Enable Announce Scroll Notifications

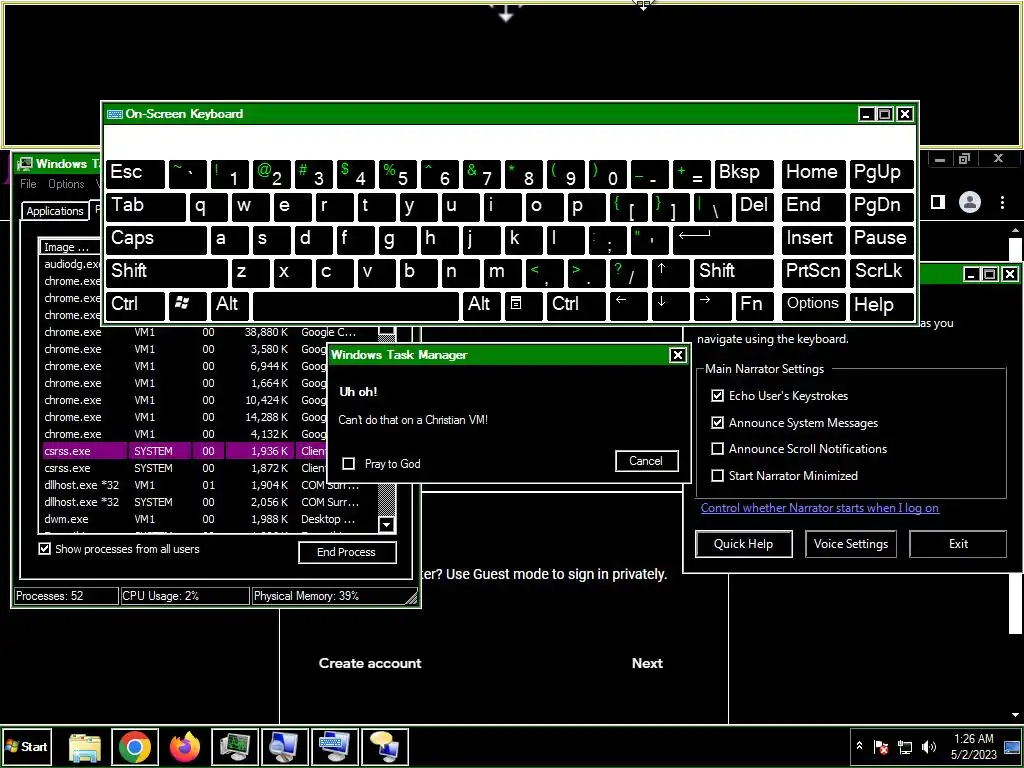[717, 449]
